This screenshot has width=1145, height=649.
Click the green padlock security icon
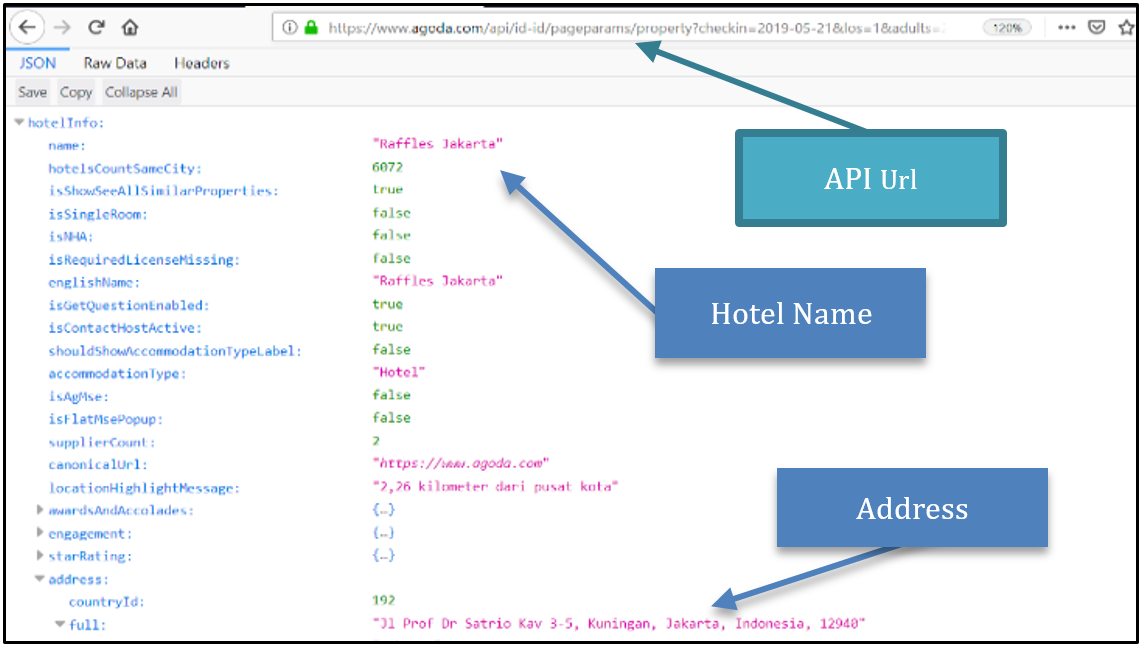[x=311, y=28]
